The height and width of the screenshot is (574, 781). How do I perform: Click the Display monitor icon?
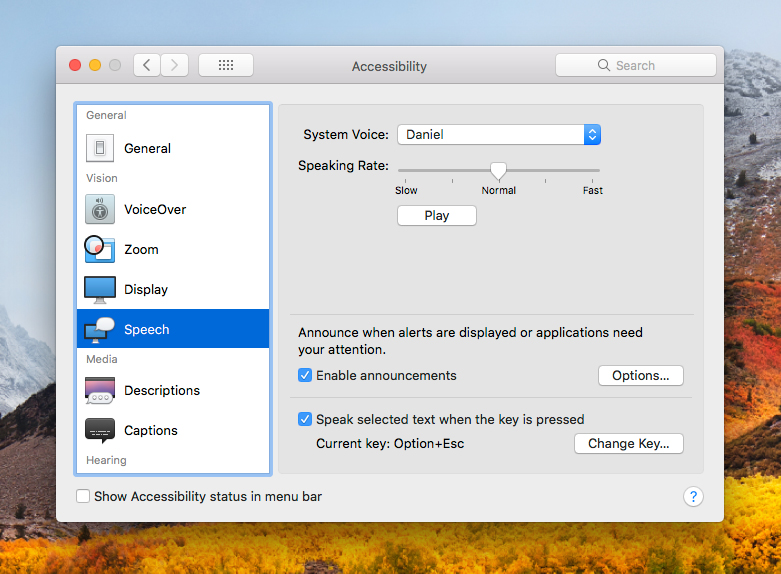click(100, 289)
